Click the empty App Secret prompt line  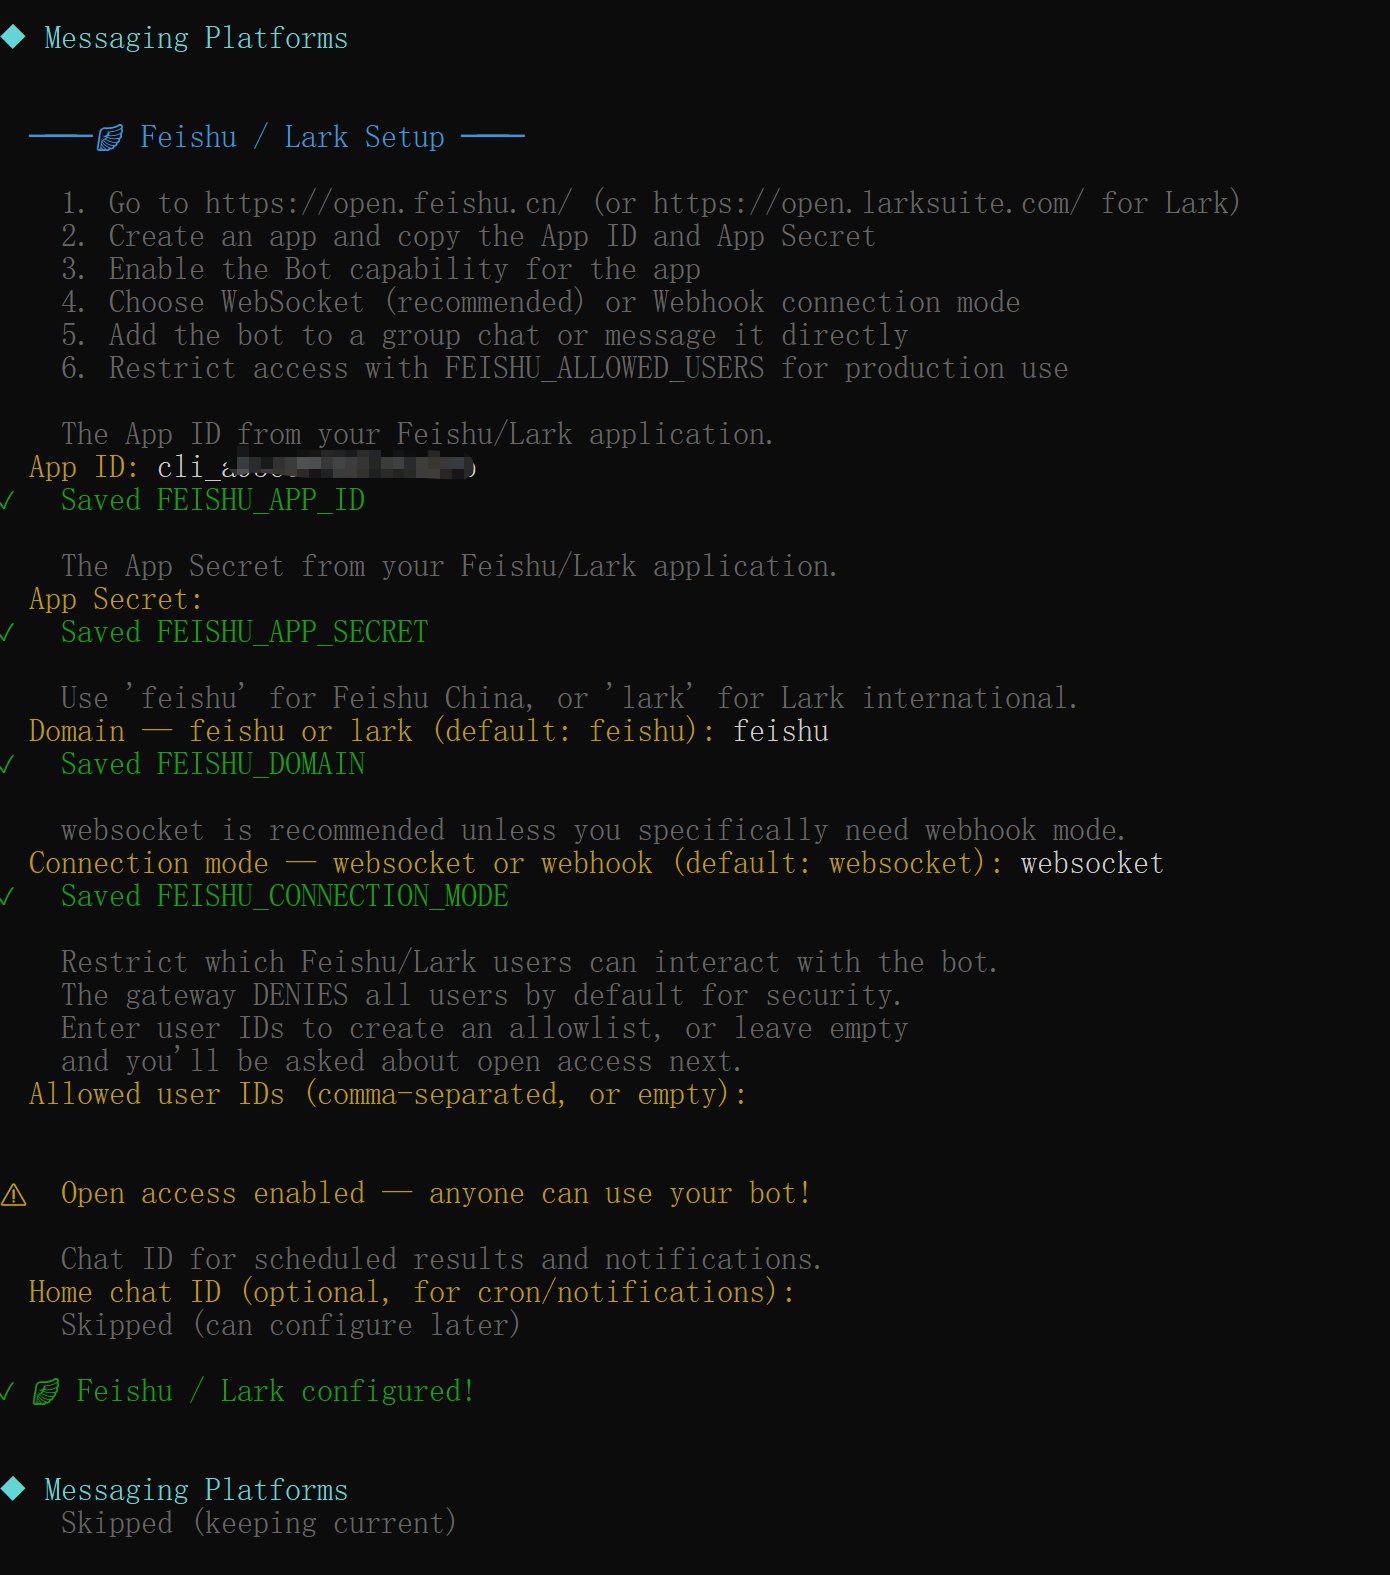[x=117, y=599]
